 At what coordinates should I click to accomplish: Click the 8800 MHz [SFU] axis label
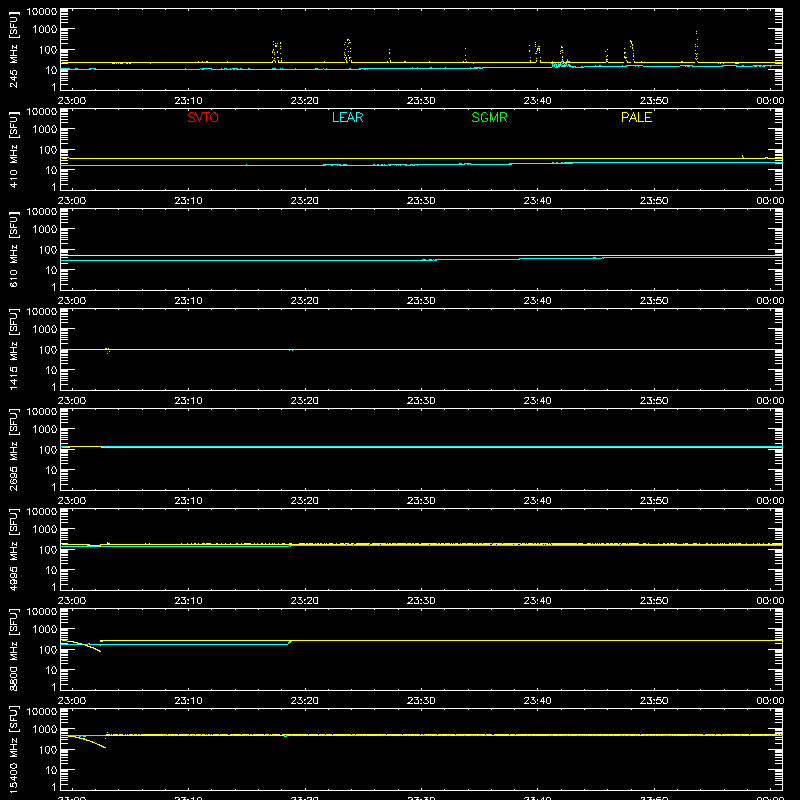pyautogui.click(x=14, y=649)
